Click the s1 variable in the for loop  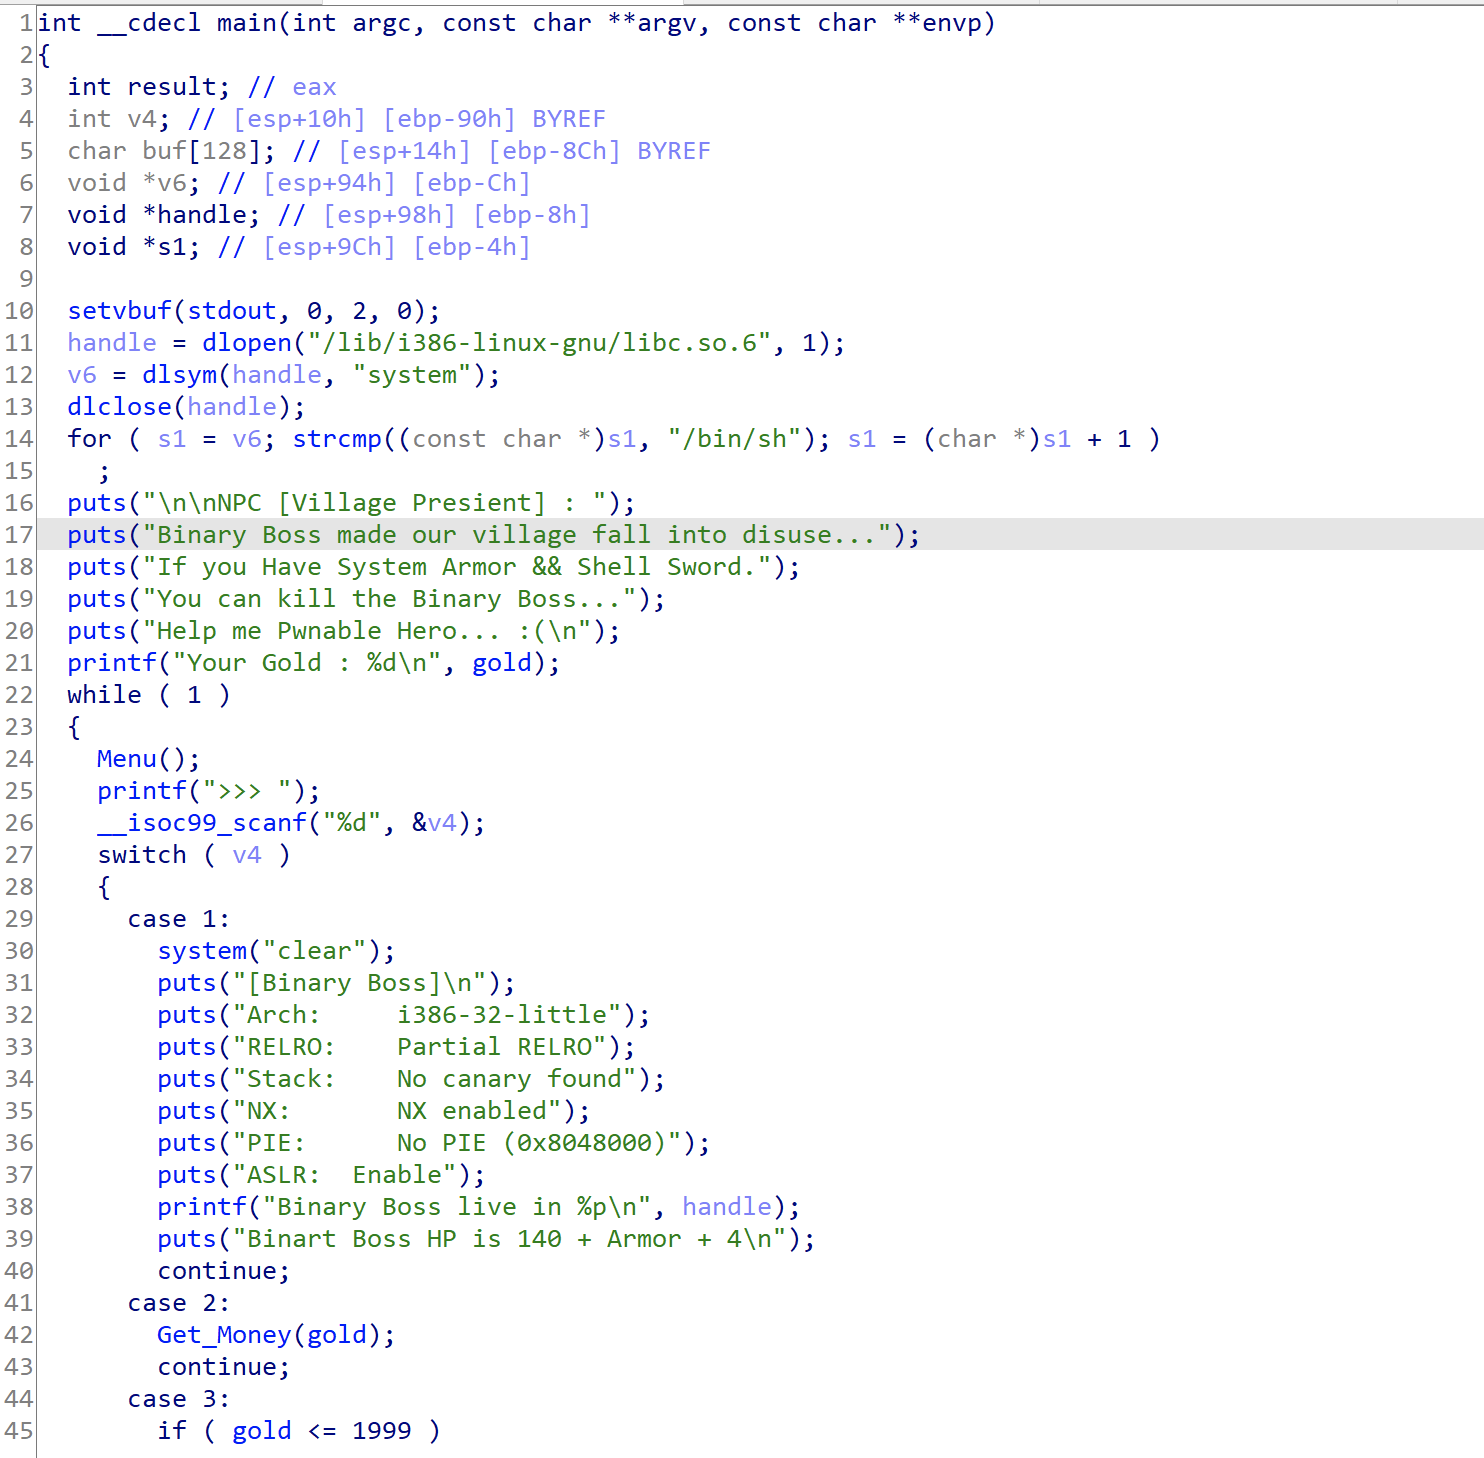point(171,438)
